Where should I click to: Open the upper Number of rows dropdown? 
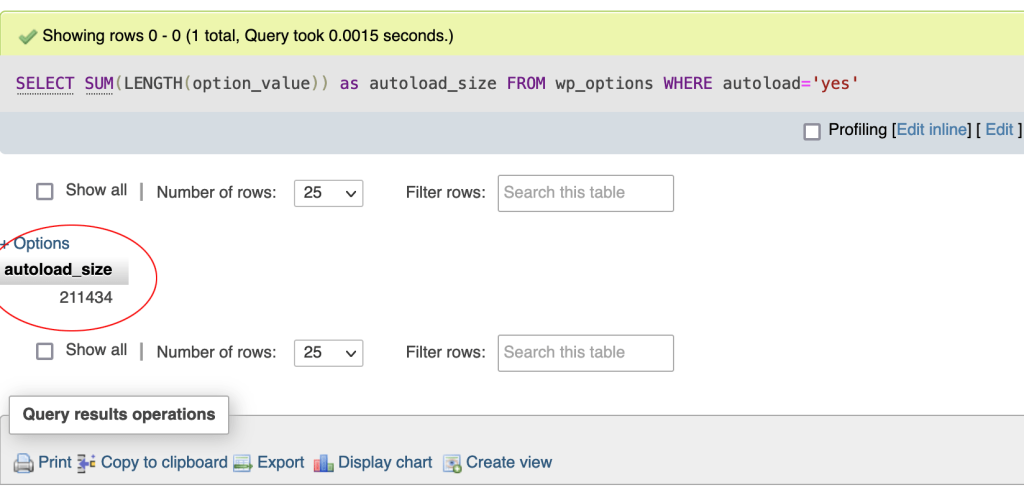(328, 193)
